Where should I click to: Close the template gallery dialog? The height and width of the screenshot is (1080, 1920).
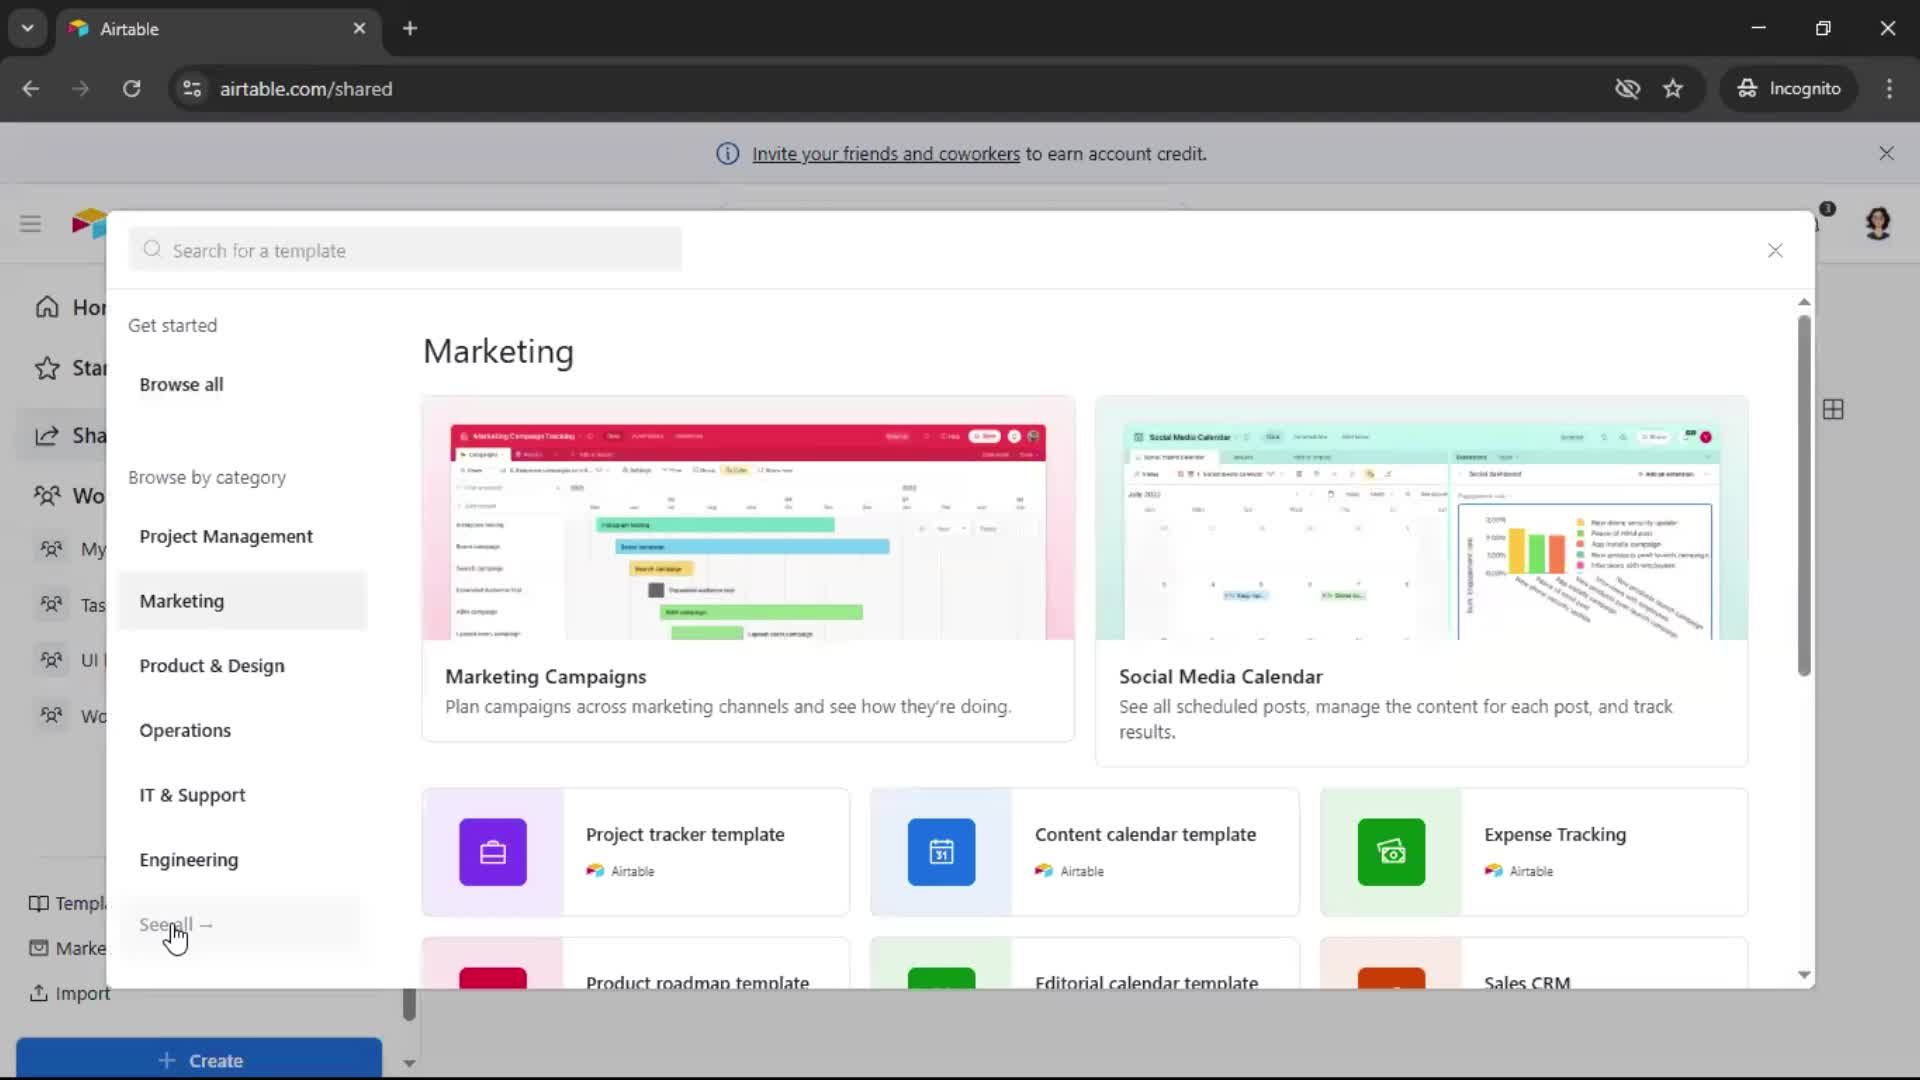[x=1775, y=251]
